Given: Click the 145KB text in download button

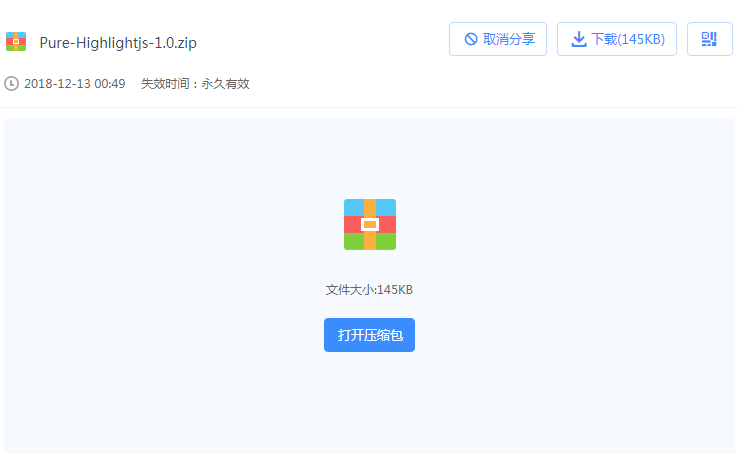Looking at the screenshot, I should [642, 39].
